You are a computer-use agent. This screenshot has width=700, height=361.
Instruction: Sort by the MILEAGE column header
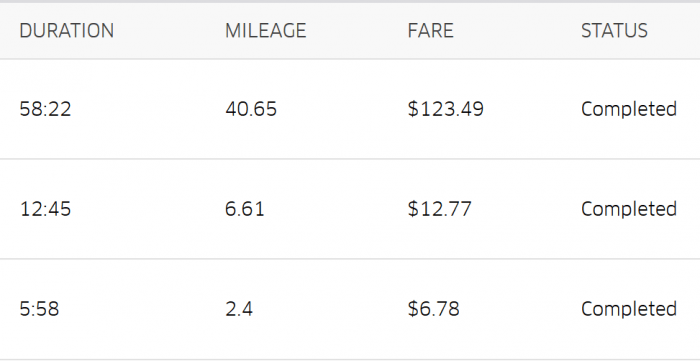pyautogui.click(x=266, y=31)
